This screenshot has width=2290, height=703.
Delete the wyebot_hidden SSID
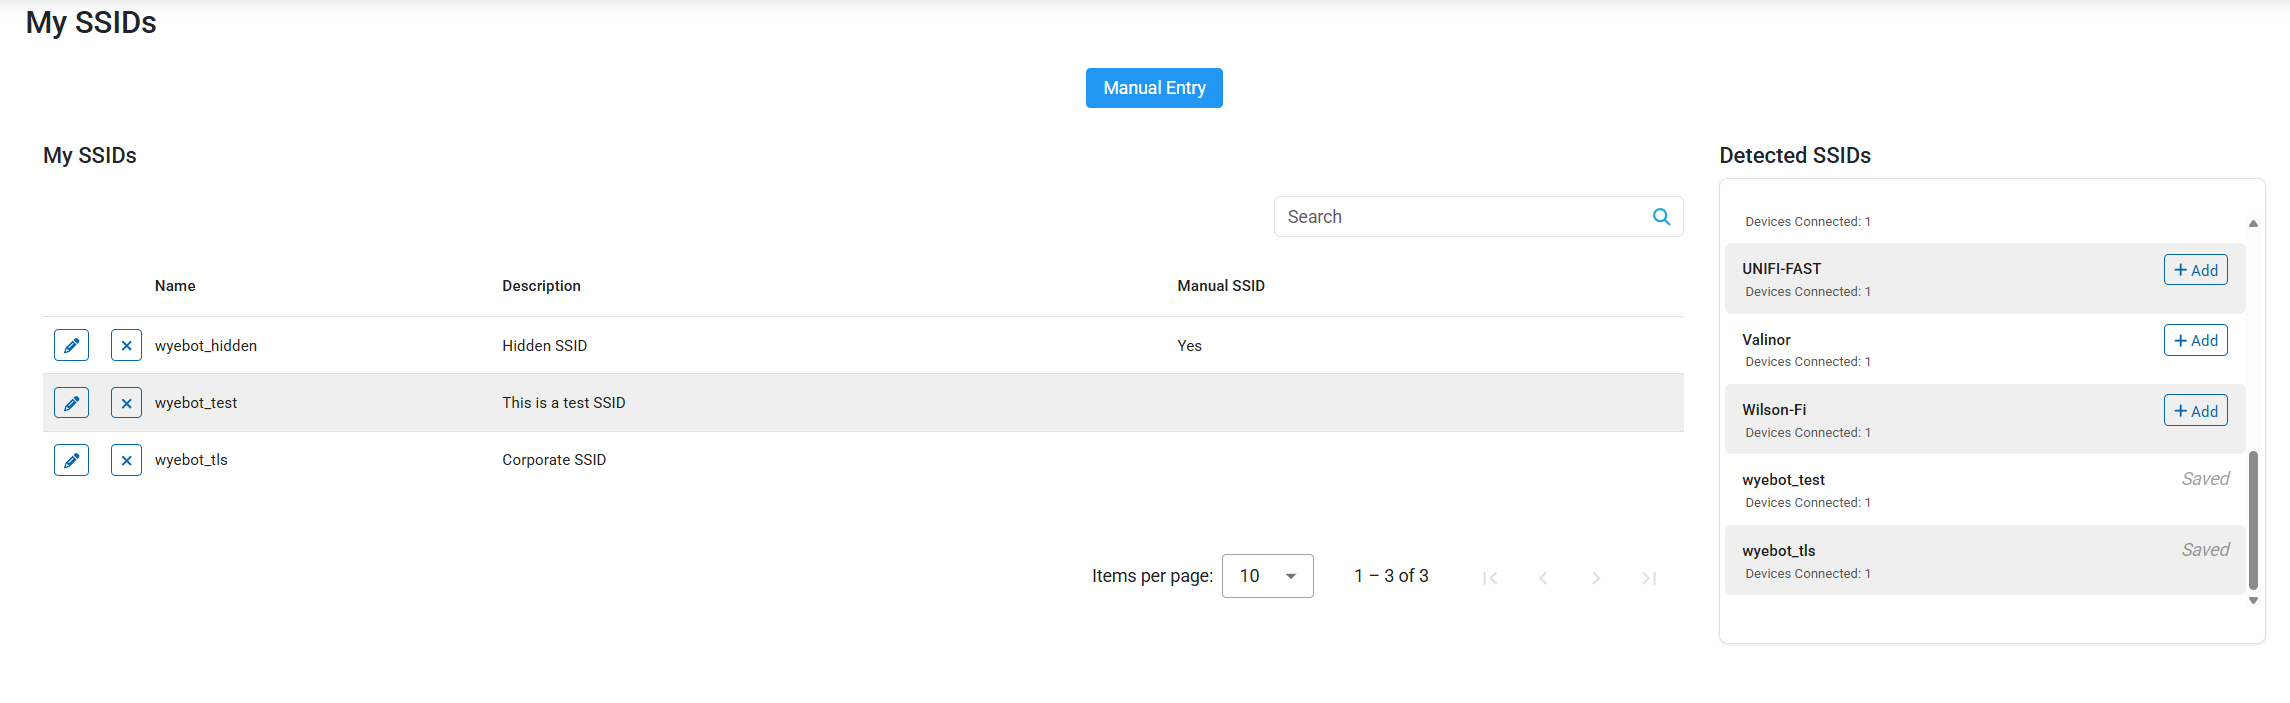pos(126,345)
